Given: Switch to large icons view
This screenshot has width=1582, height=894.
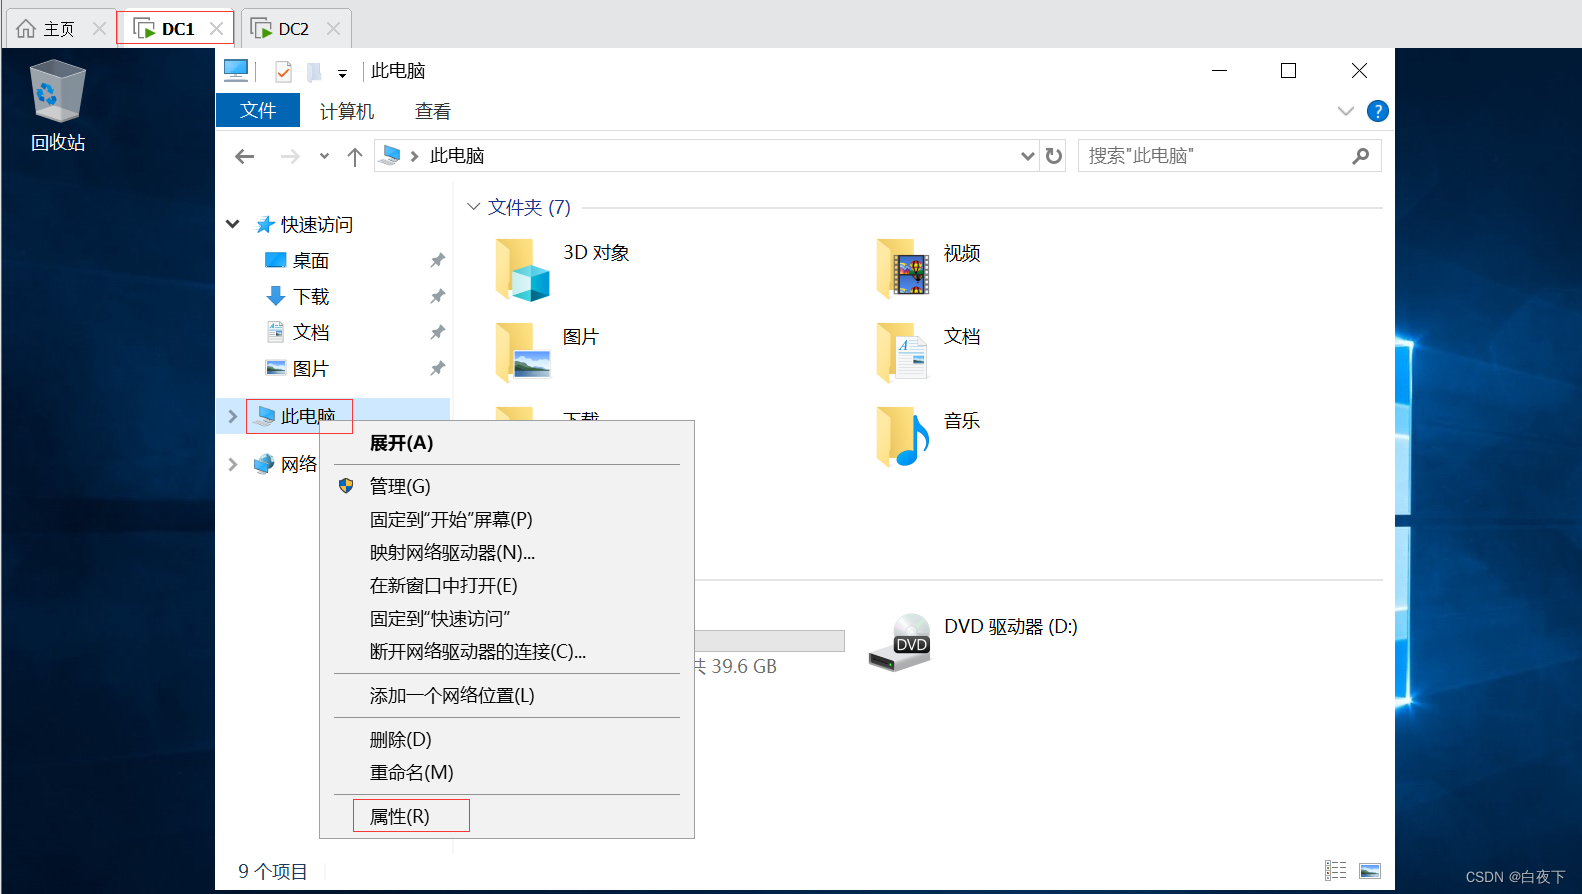Looking at the screenshot, I should (x=1370, y=871).
